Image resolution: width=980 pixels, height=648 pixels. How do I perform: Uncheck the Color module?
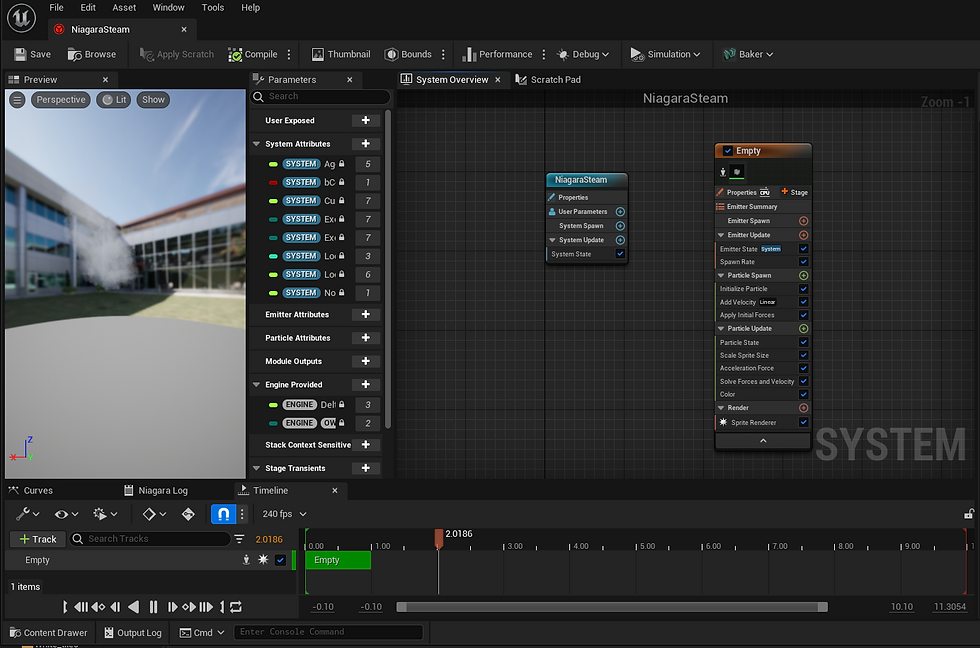click(x=804, y=394)
